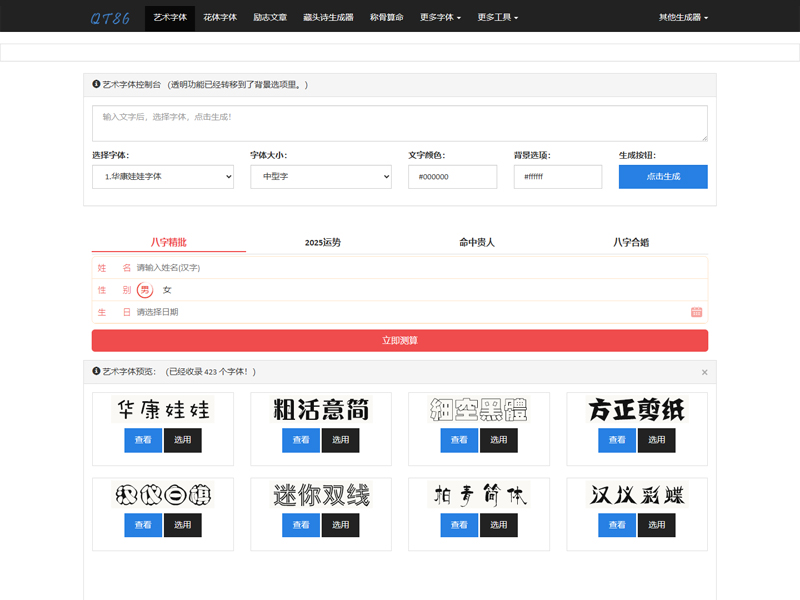Switch to the 八字合婚 tab

pos(631,242)
